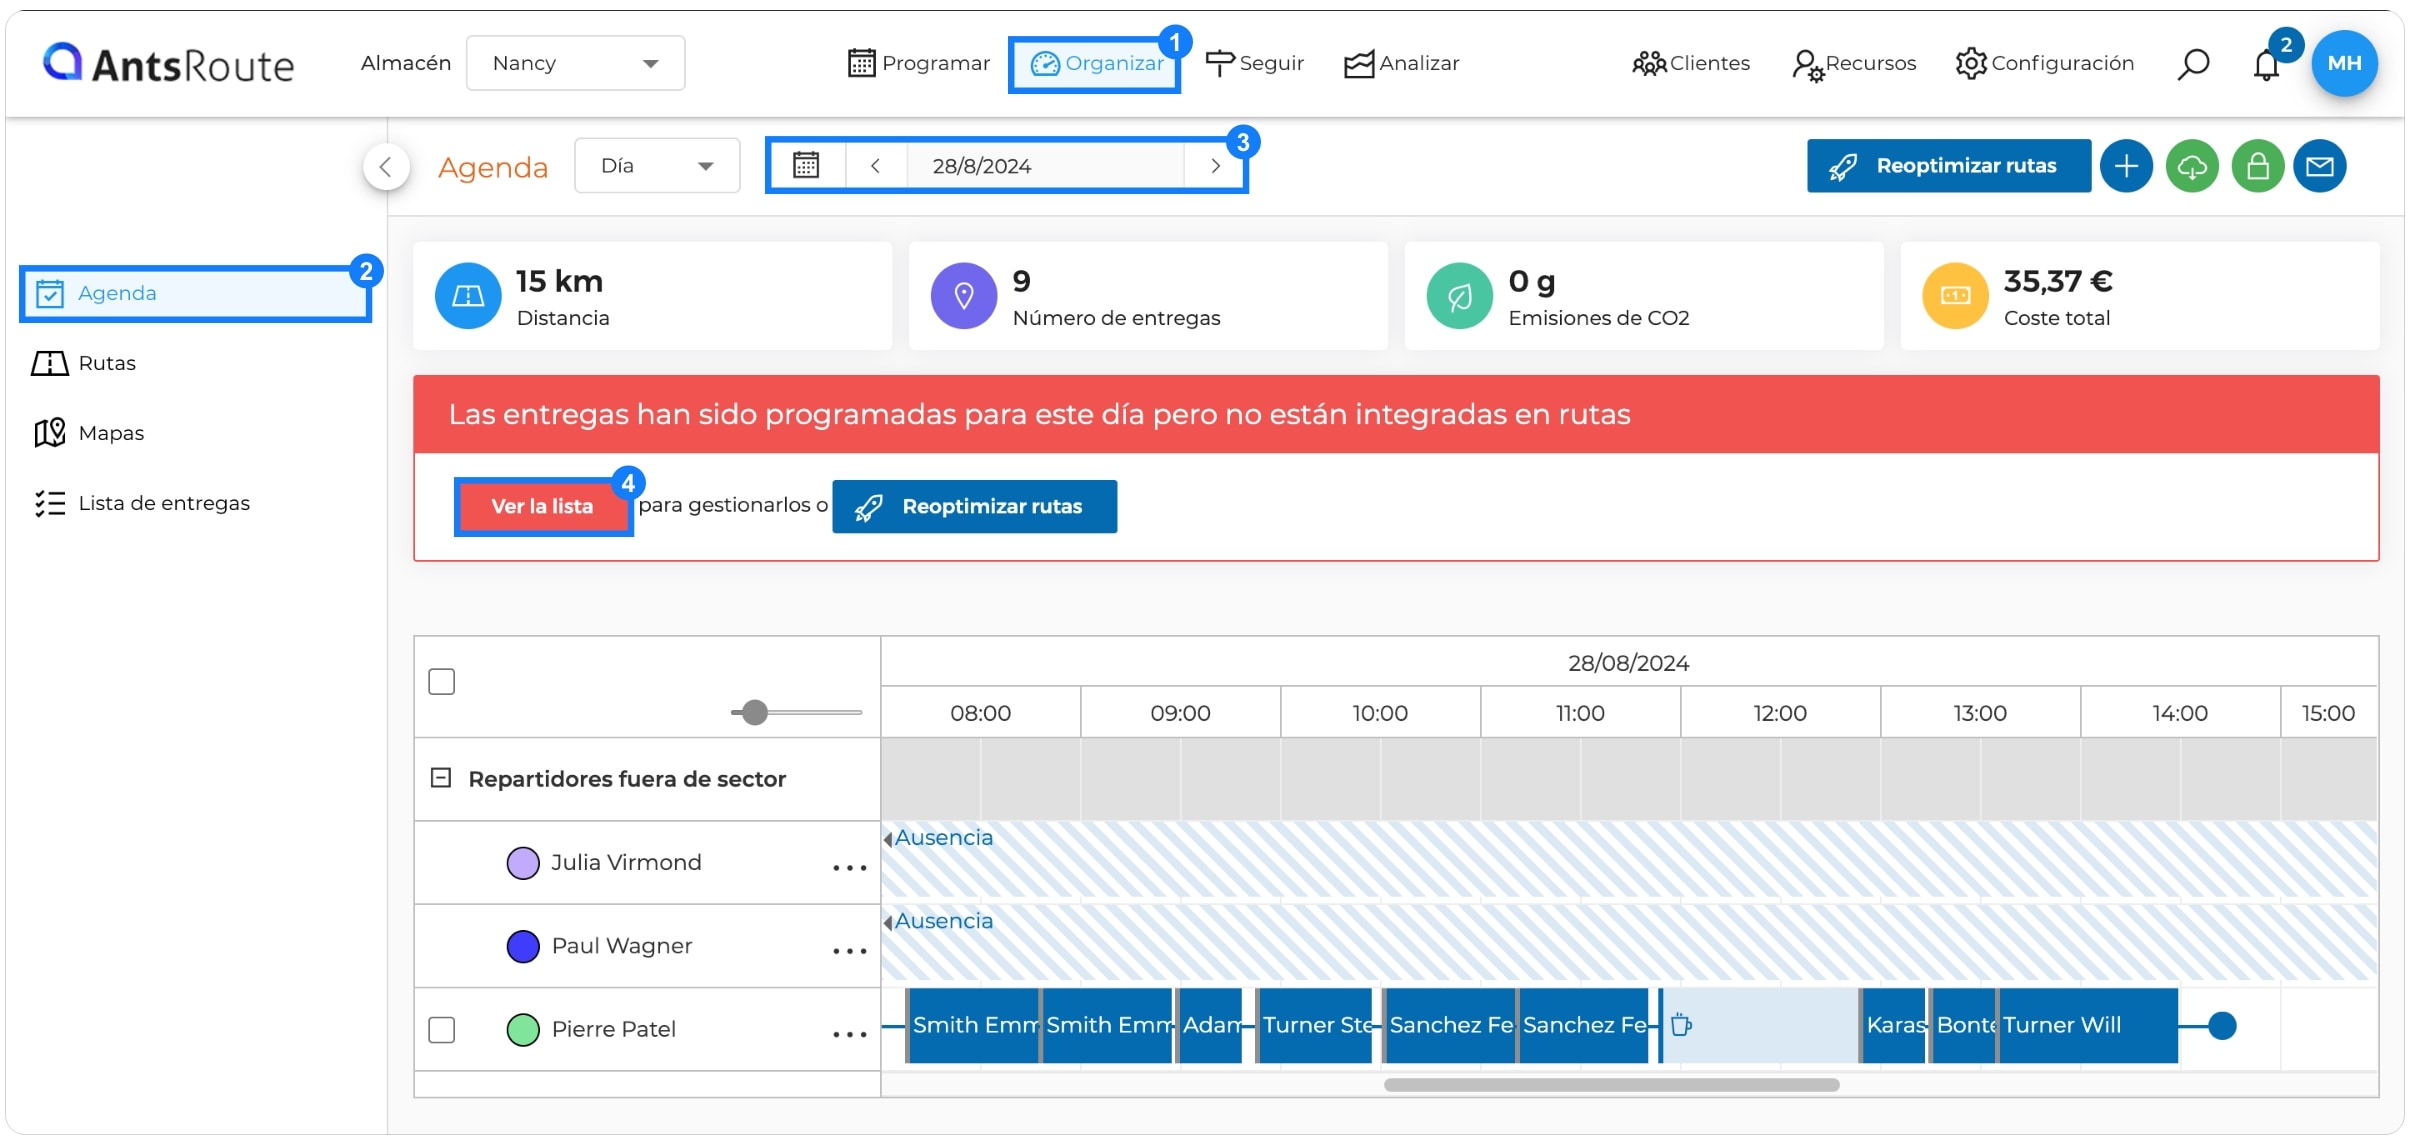2410x1145 pixels.
Task: Open options dots for Pierre Patel
Action: (x=849, y=1034)
